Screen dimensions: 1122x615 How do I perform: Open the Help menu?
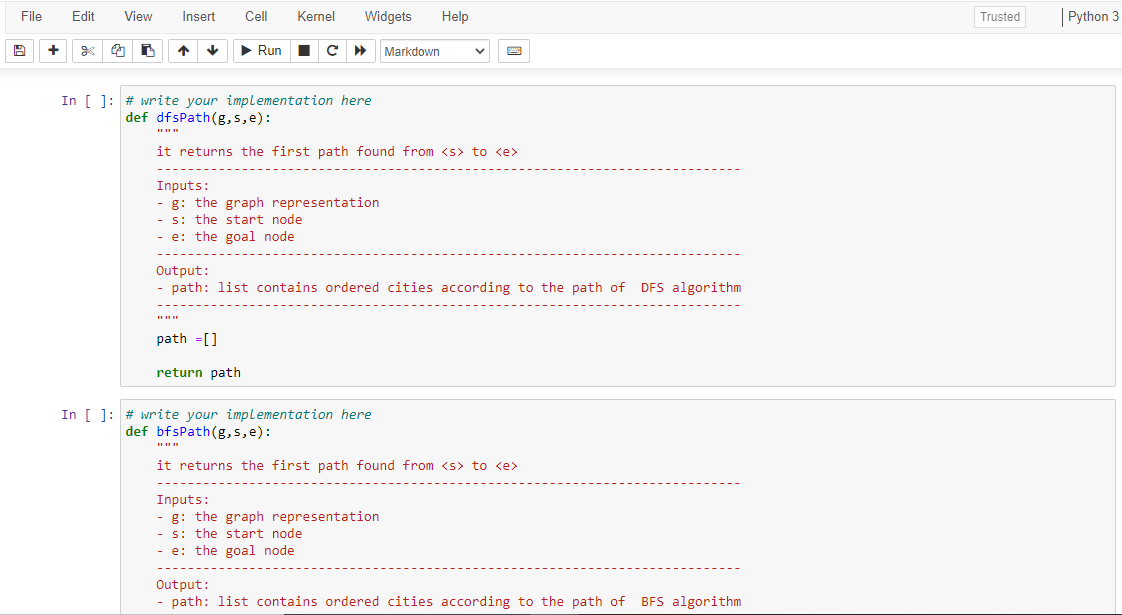[455, 16]
